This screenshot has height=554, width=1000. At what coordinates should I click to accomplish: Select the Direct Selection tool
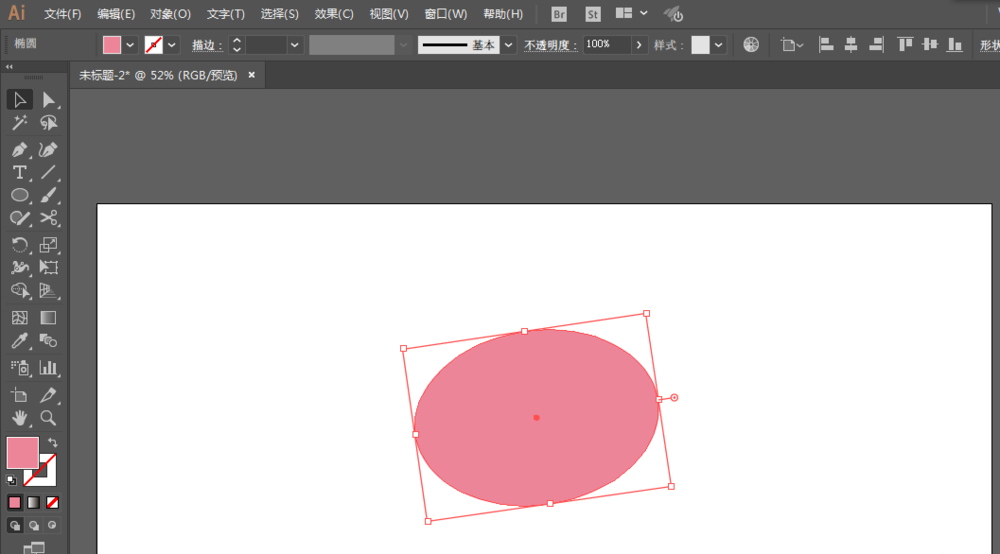coord(48,99)
